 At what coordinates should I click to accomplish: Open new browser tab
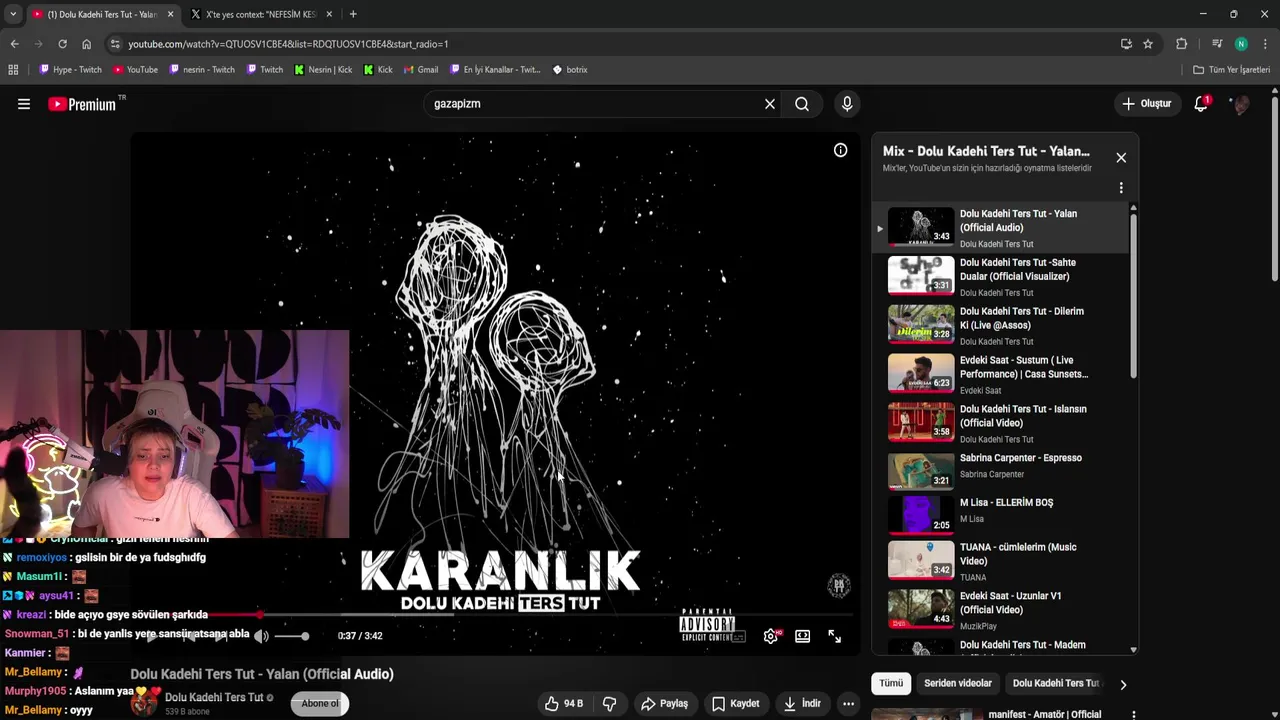click(x=353, y=14)
